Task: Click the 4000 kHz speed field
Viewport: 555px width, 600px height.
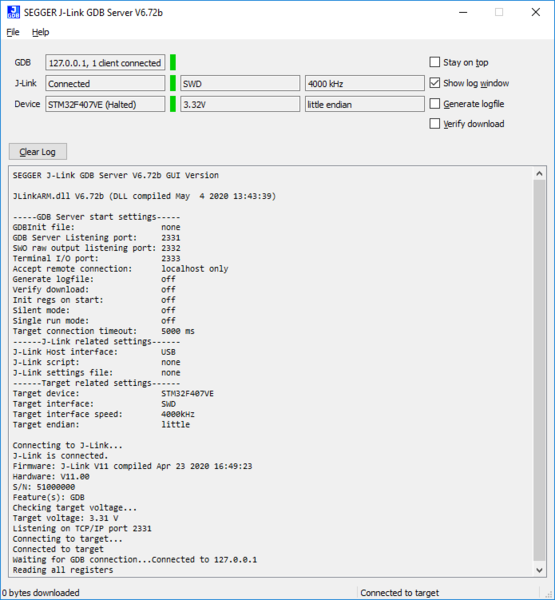Action: click(365, 83)
